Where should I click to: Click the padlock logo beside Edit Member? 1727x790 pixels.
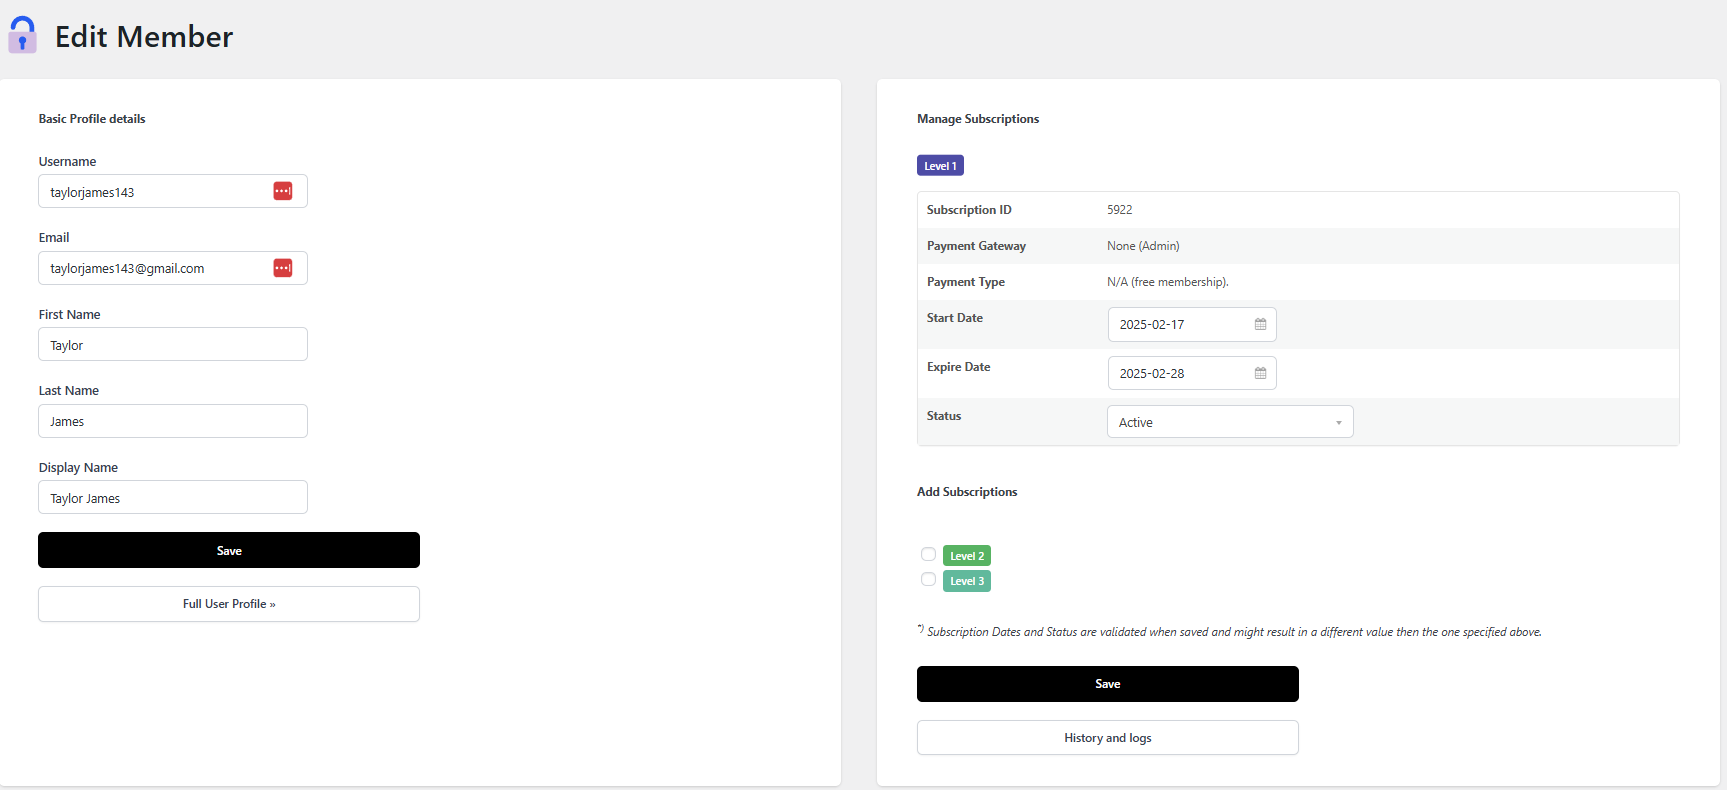[x=22, y=35]
